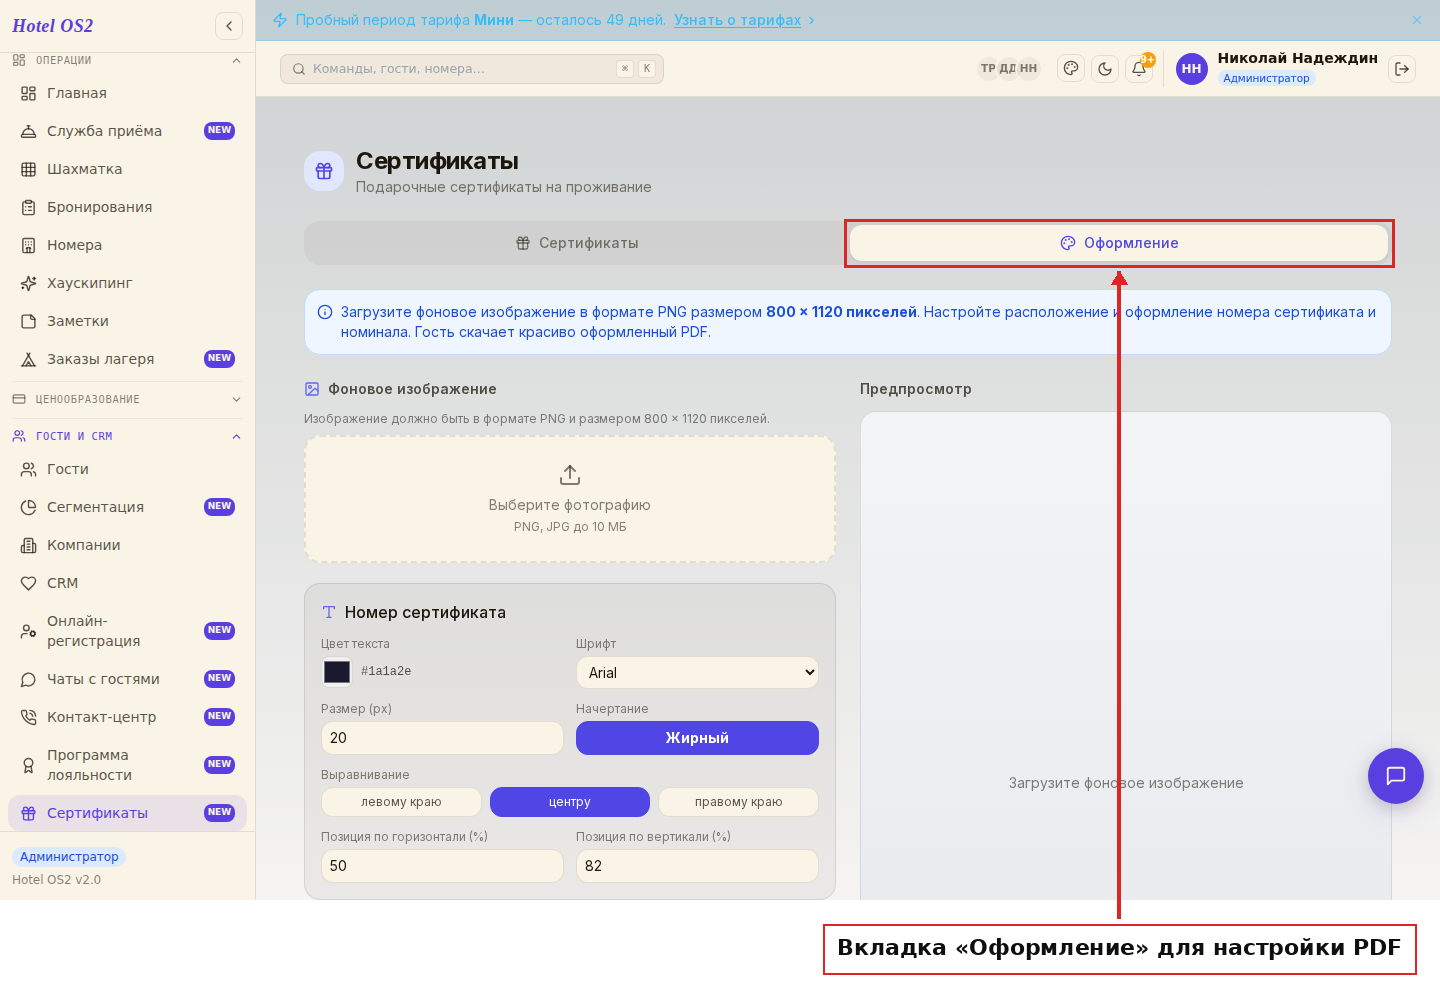1440x998 pixels.
Task: Open the floating chat support button
Action: pyautogui.click(x=1396, y=776)
